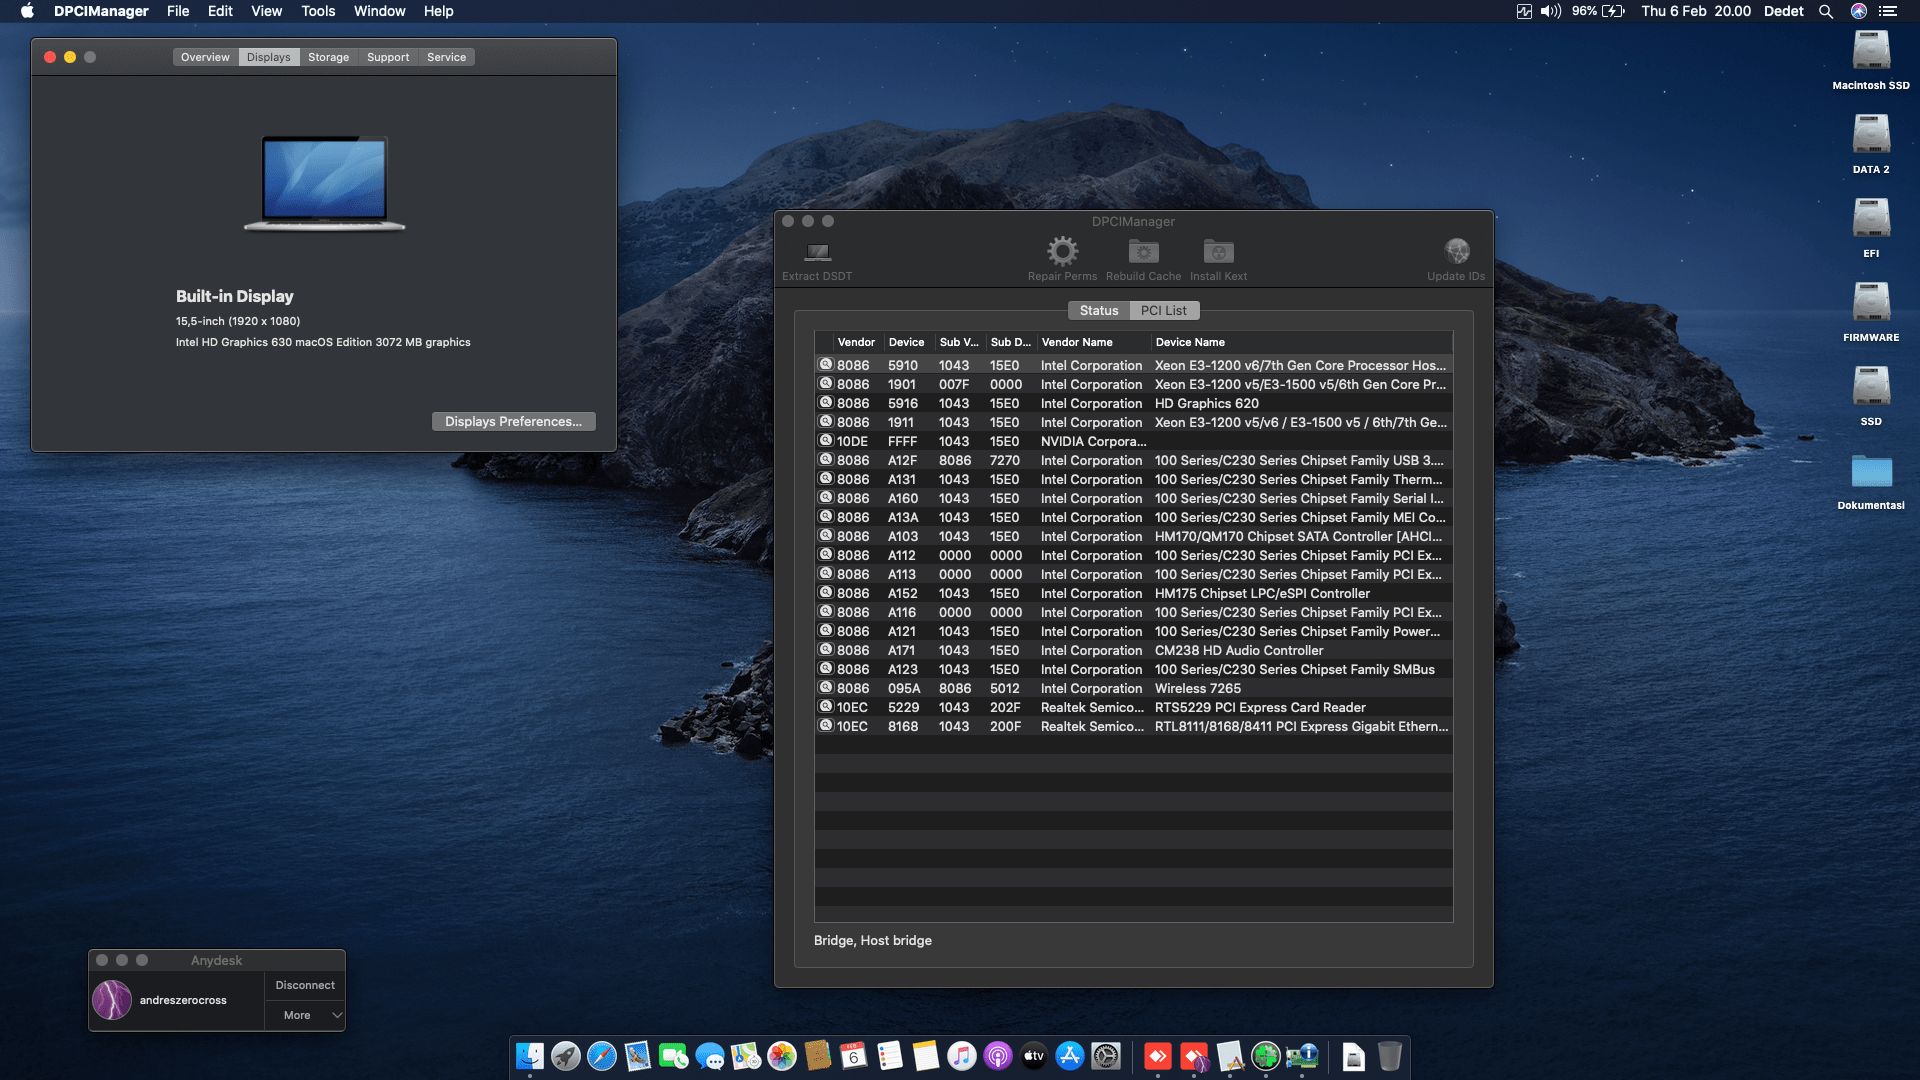The height and width of the screenshot is (1080, 1920).
Task: Select the HM175 Chipset LPC/eSPI Controller row
Action: (x=1134, y=593)
